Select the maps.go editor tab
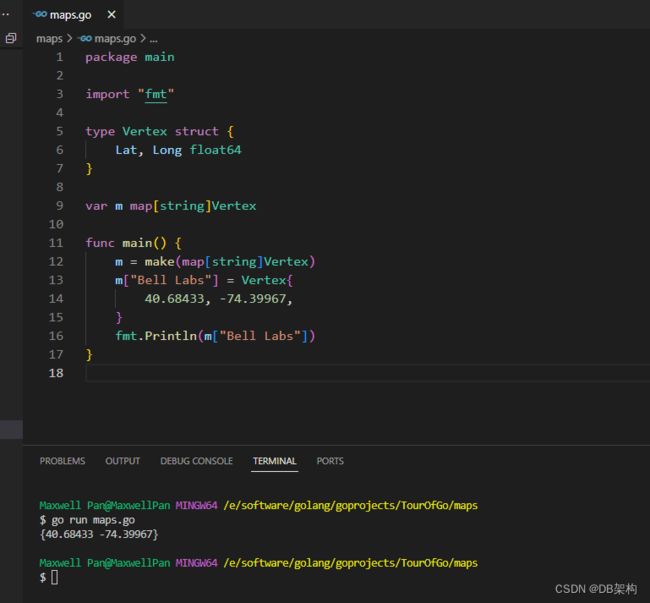This screenshot has height=603, width=650. 73,15
